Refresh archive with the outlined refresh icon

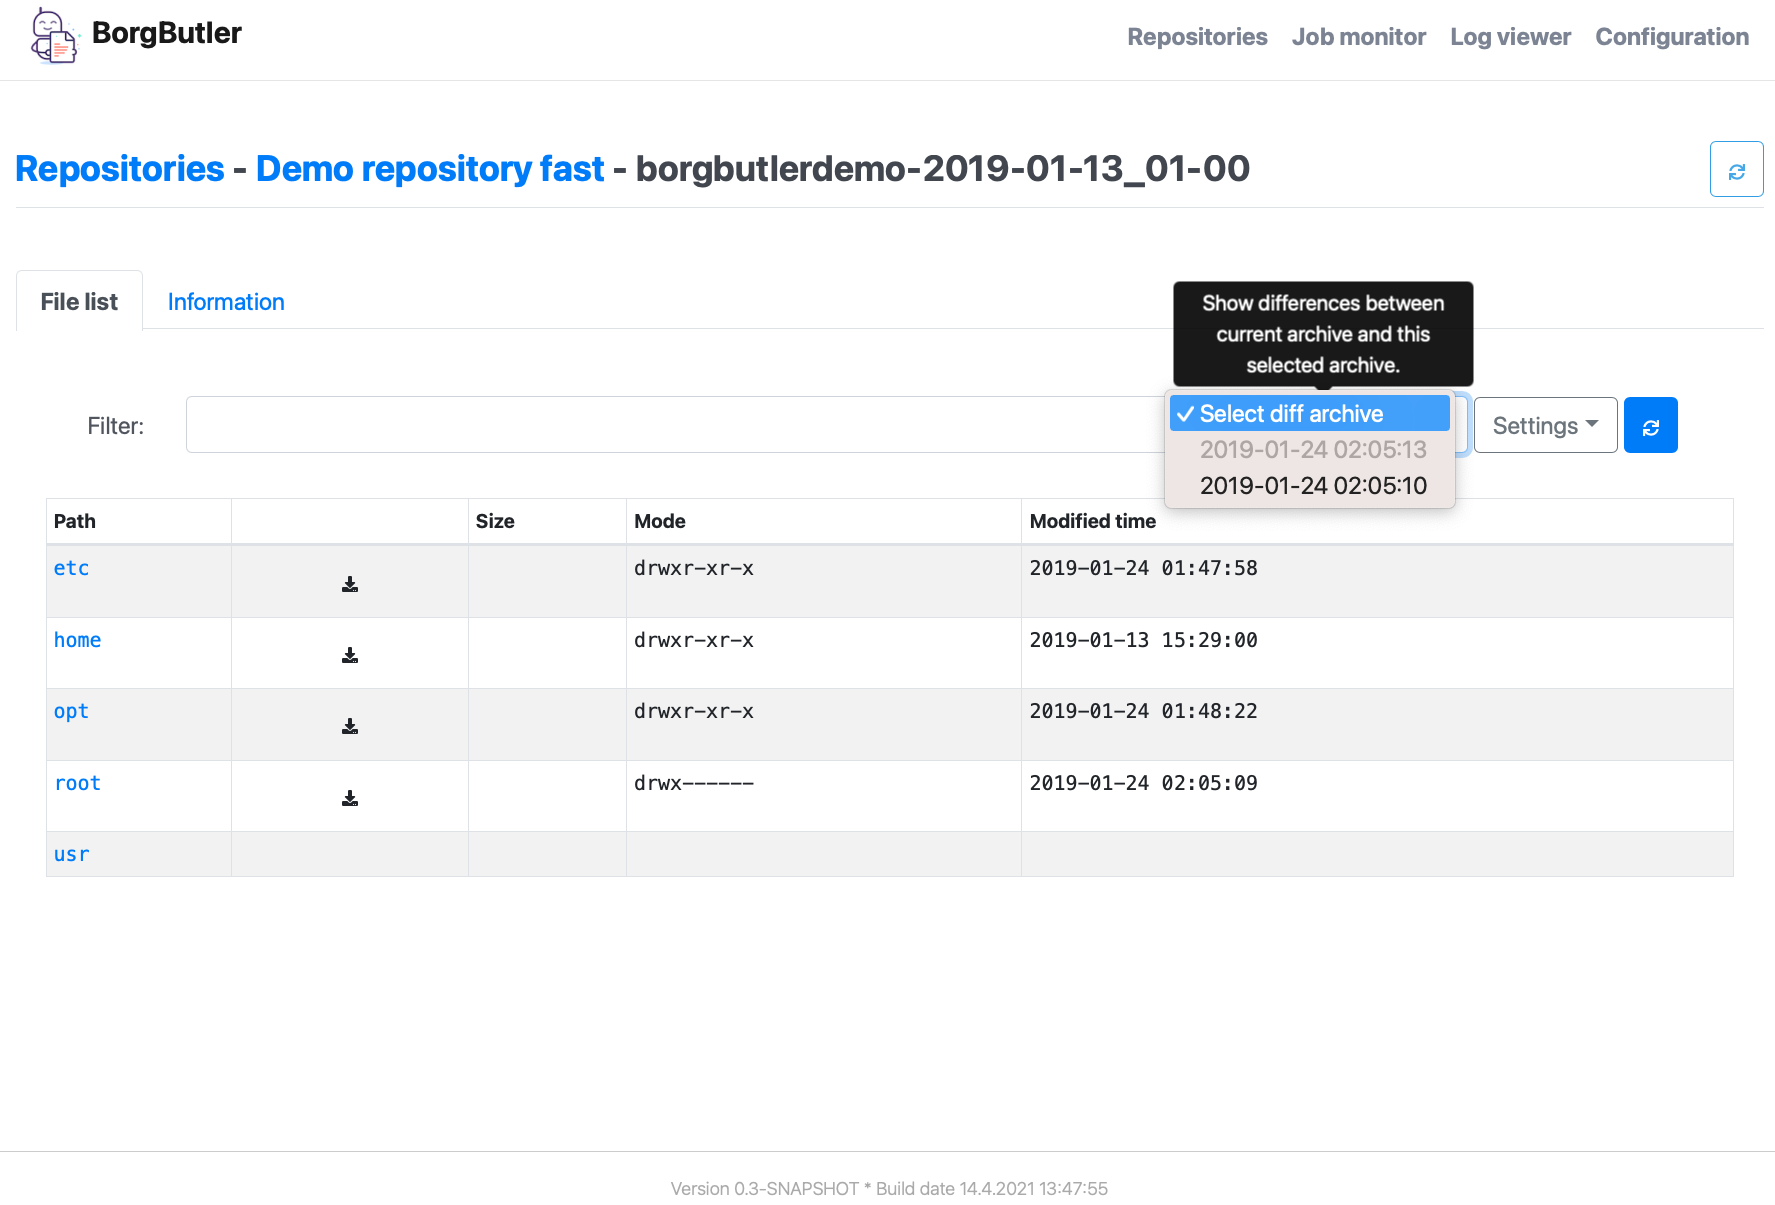[x=1737, y=170]
